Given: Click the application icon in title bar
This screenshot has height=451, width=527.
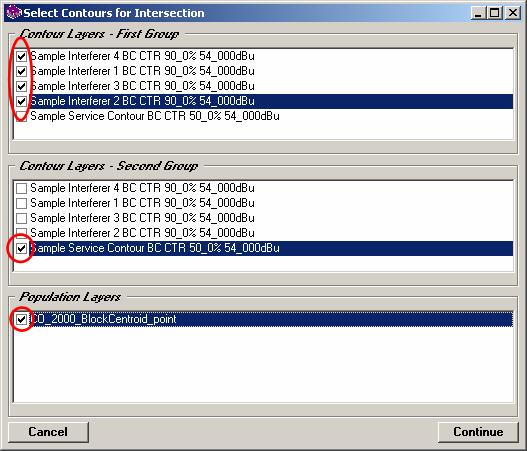Looking at the screenshot, I should tap(14, 13).
